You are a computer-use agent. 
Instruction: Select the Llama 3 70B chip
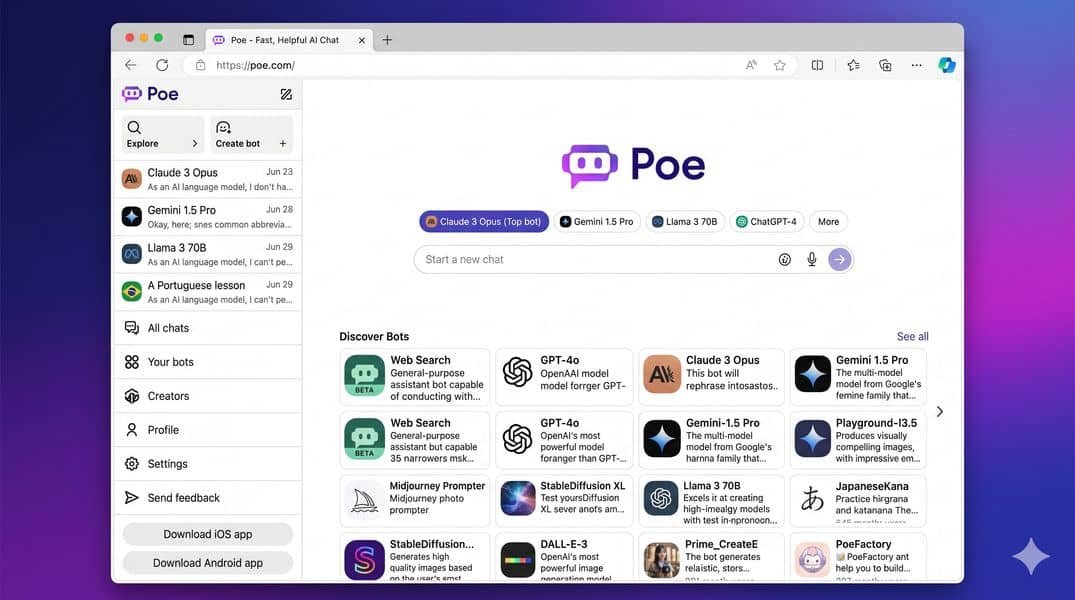[x=684, y=221]
